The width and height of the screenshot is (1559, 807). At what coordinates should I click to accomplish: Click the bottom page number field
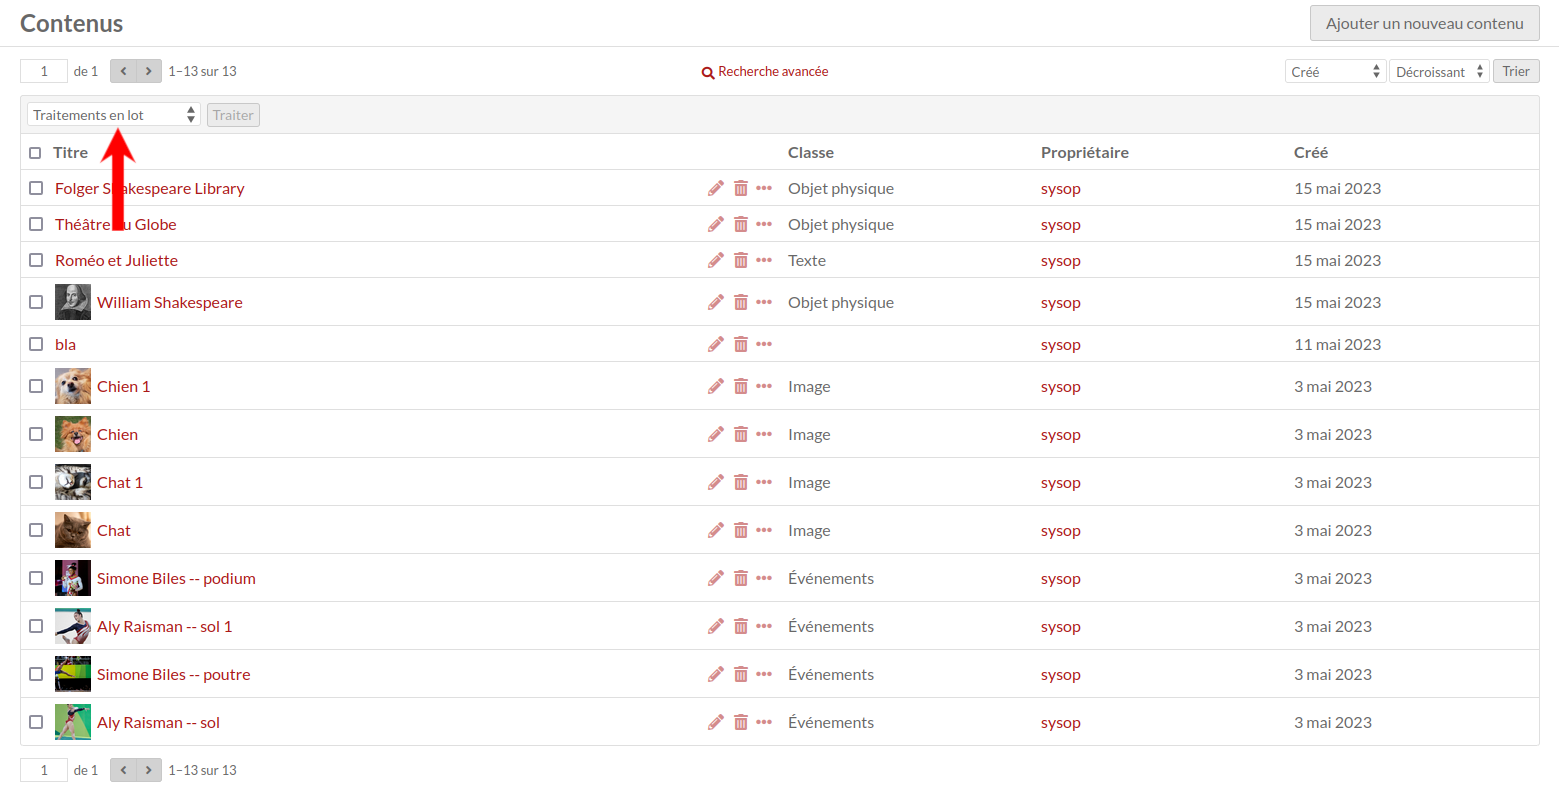(44, 770)
